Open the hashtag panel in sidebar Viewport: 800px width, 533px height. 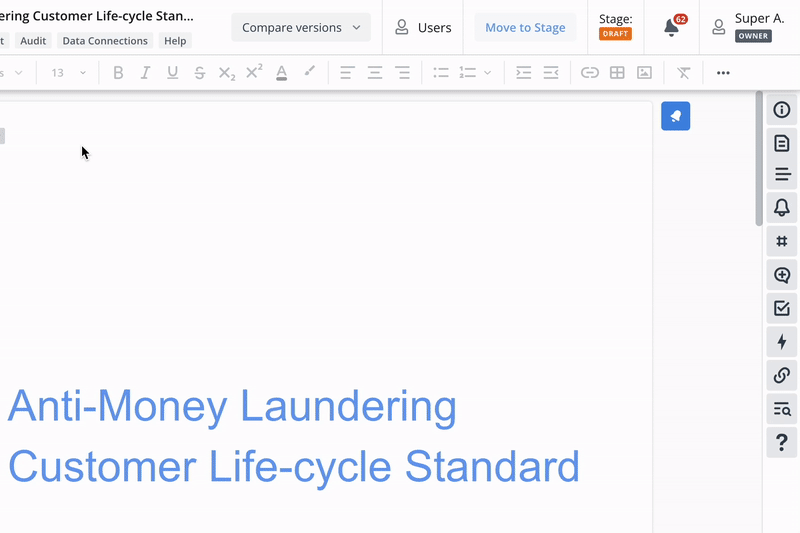[x=782, y=241]
